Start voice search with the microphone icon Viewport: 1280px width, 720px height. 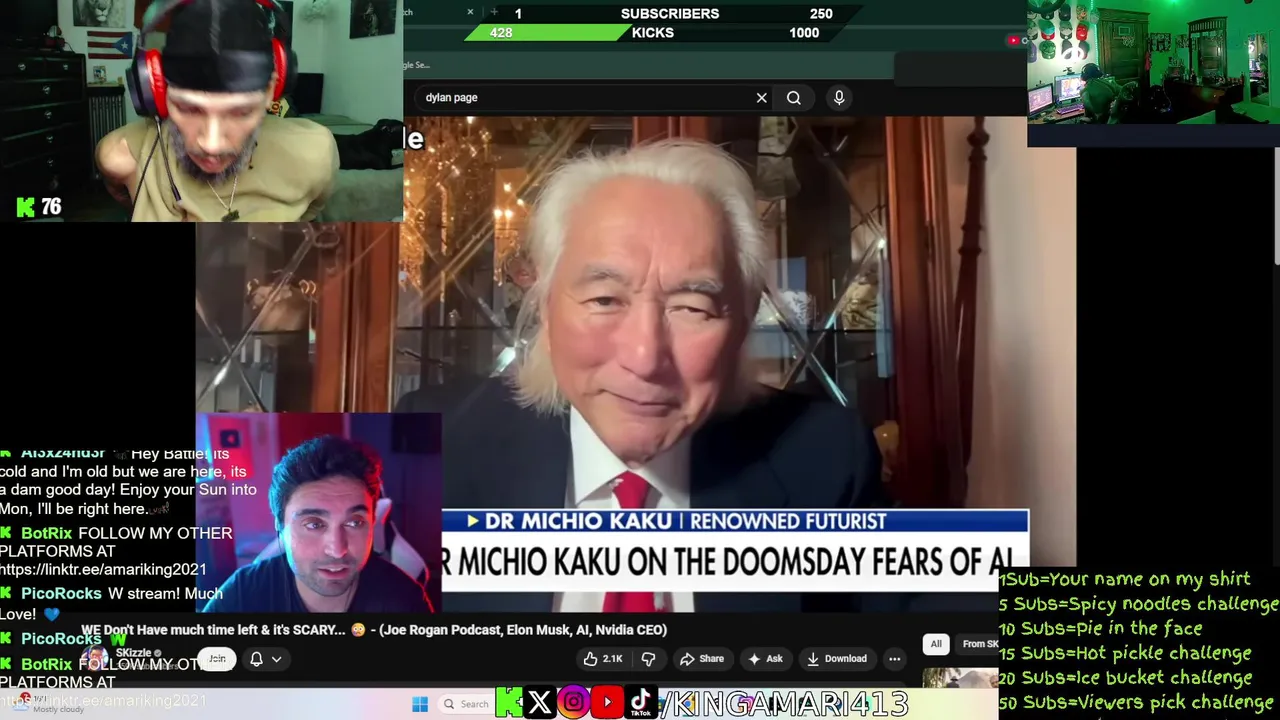pos(839,97)
